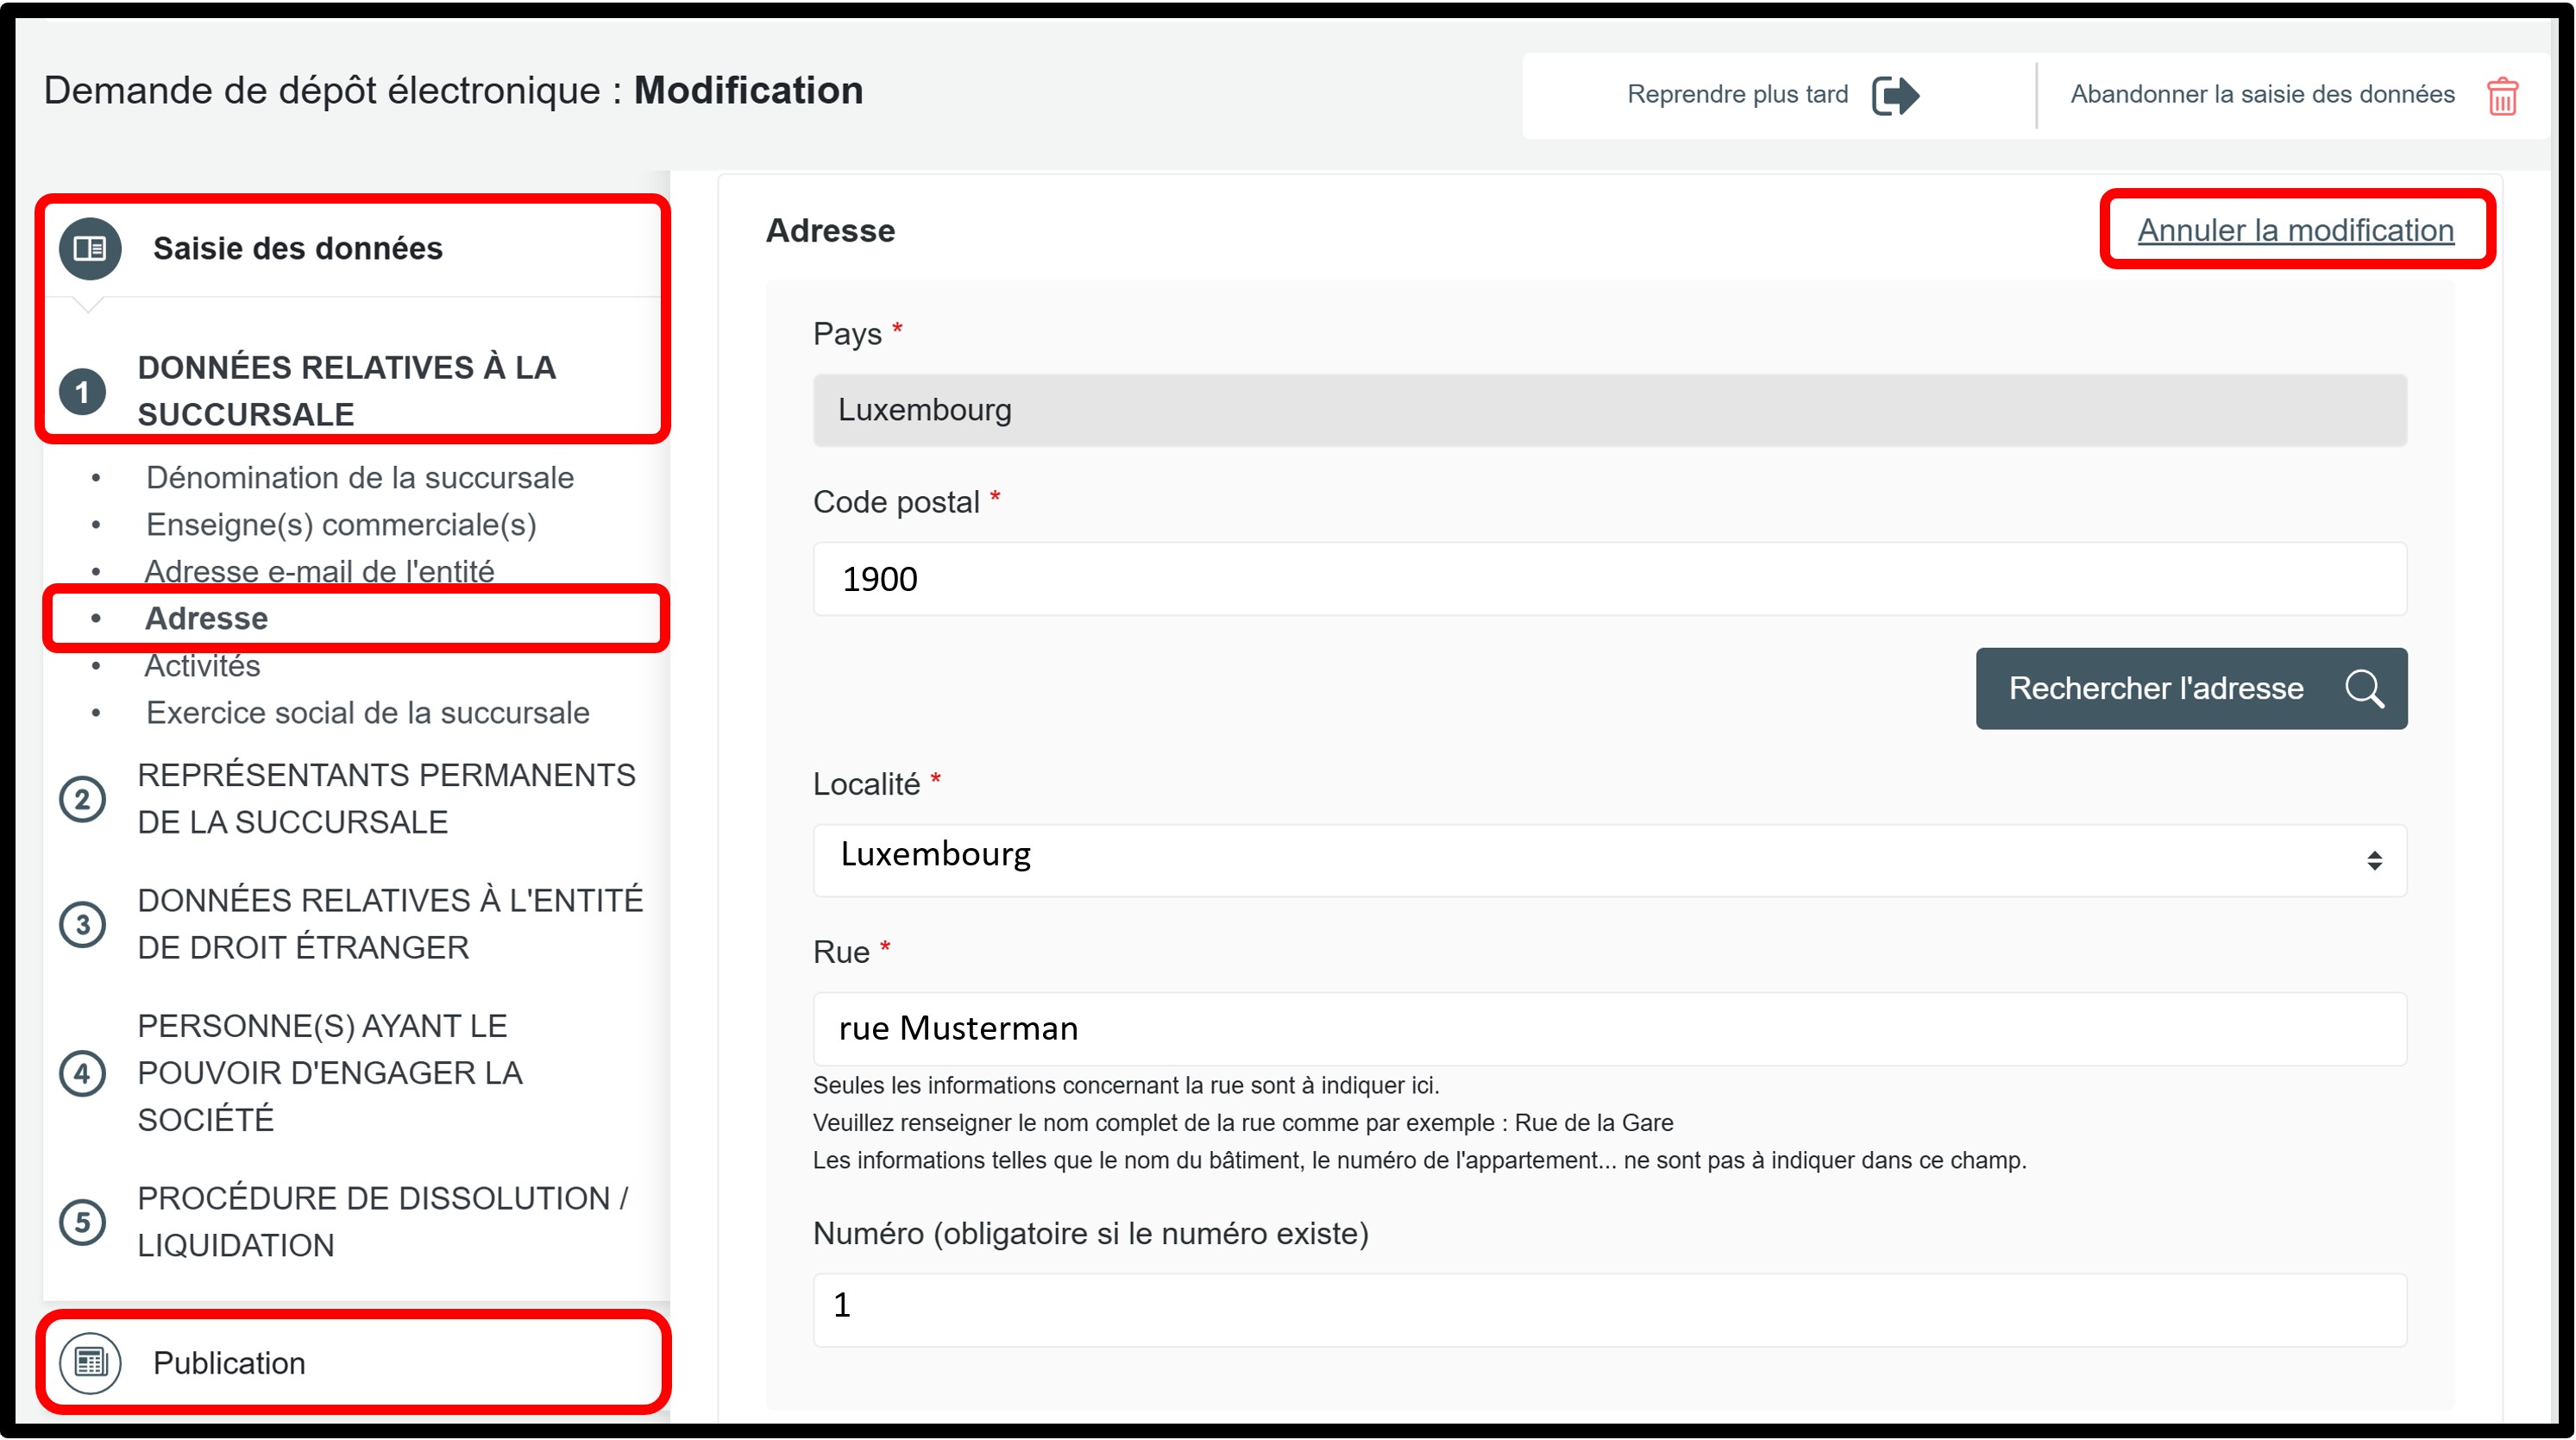The height and width of the screenshot is (1440, 2576).
Task: Click the red trash bin icon
Action: point(2501,97)
